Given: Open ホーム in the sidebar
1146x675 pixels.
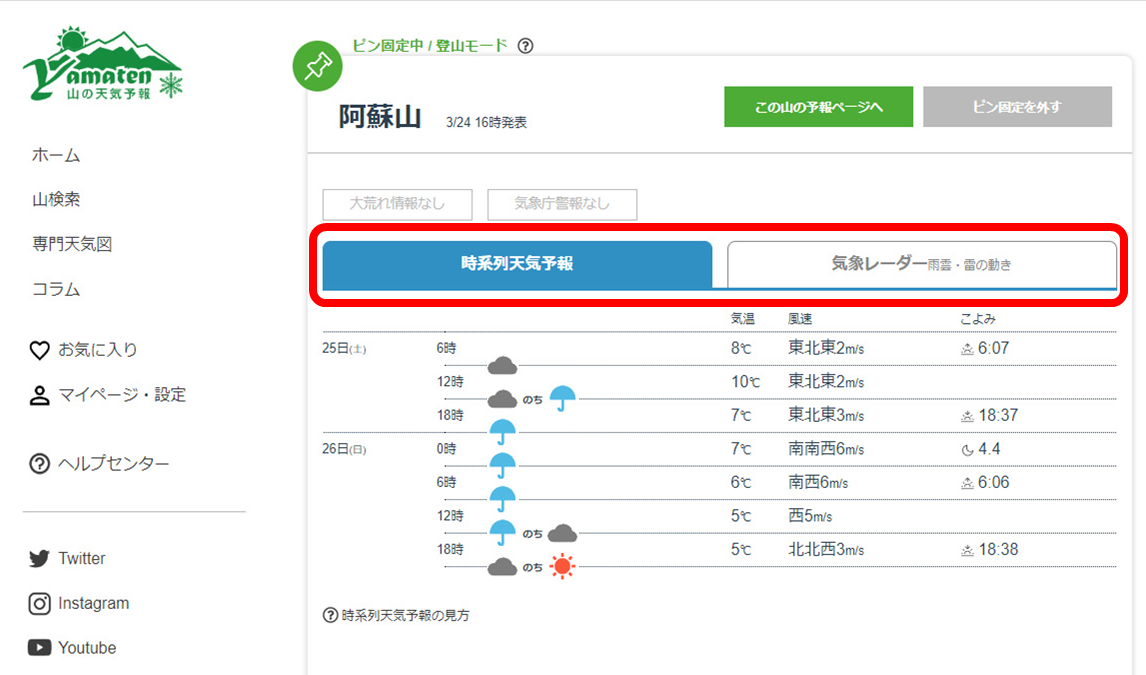Looking at the screenshot, I should tap(56, 155).
